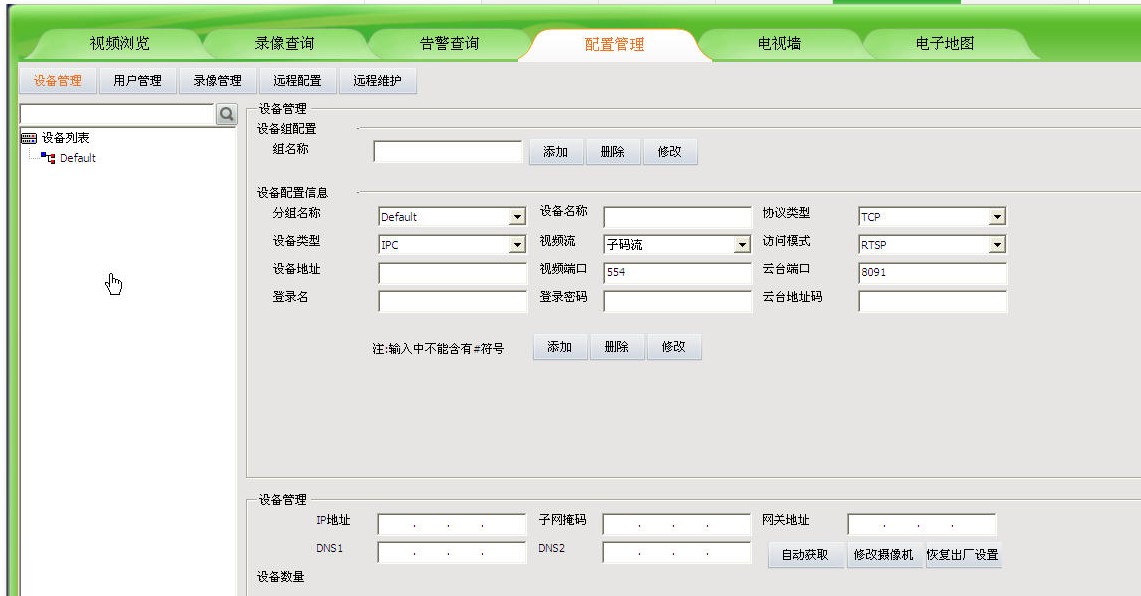Select the Default group tree node
This screenshot has width=1141, height=596.
77,158
